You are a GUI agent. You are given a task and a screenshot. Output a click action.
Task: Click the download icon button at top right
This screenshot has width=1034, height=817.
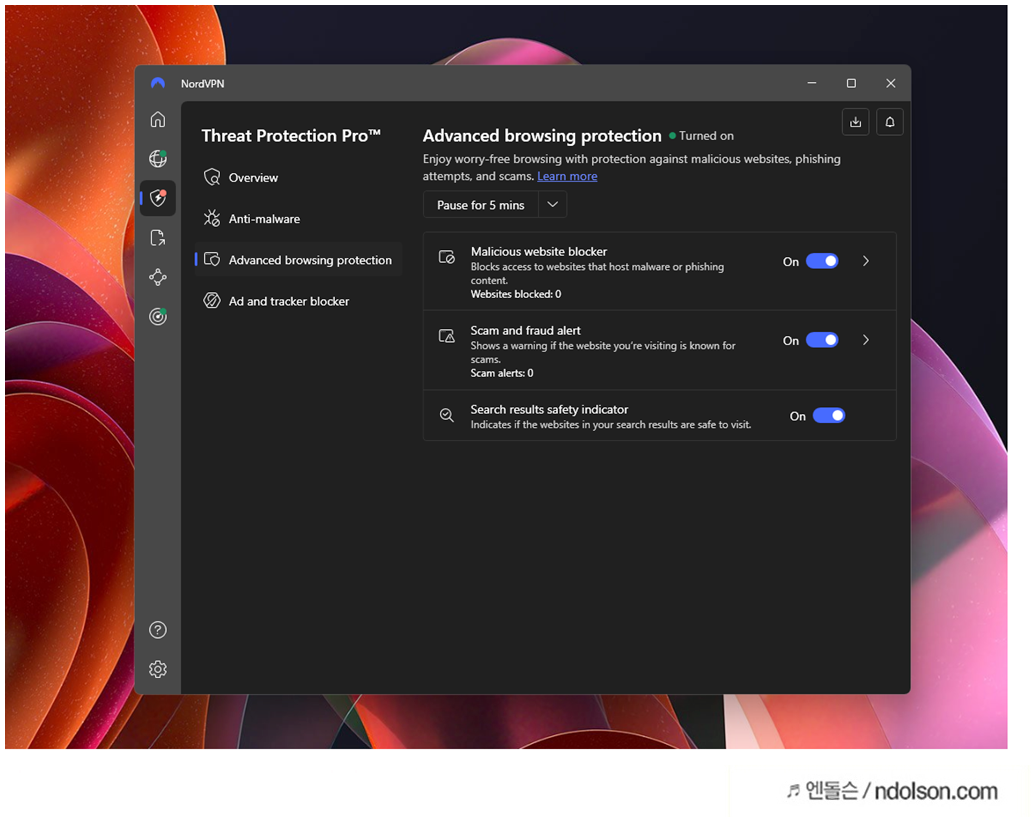point(855,122)
